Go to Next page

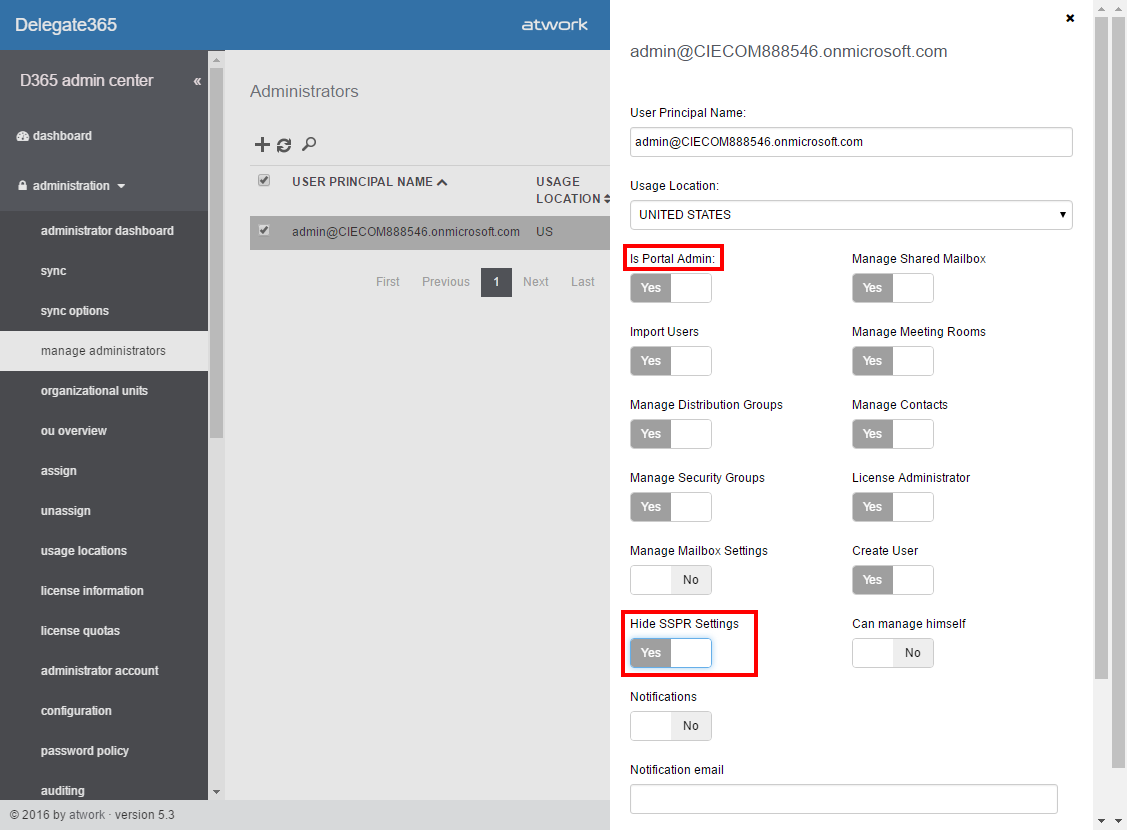point(535,282)
